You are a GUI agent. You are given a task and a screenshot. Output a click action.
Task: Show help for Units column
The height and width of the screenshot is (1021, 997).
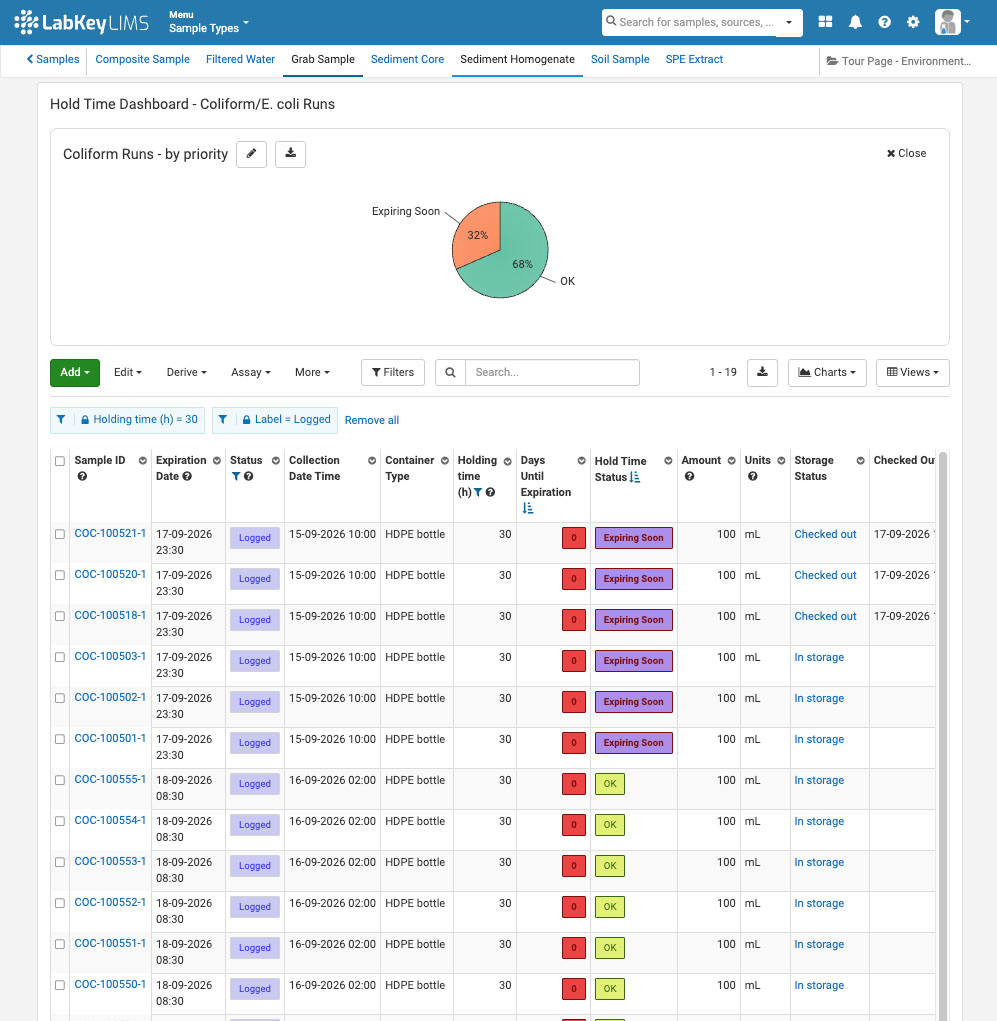pos(753,476)
